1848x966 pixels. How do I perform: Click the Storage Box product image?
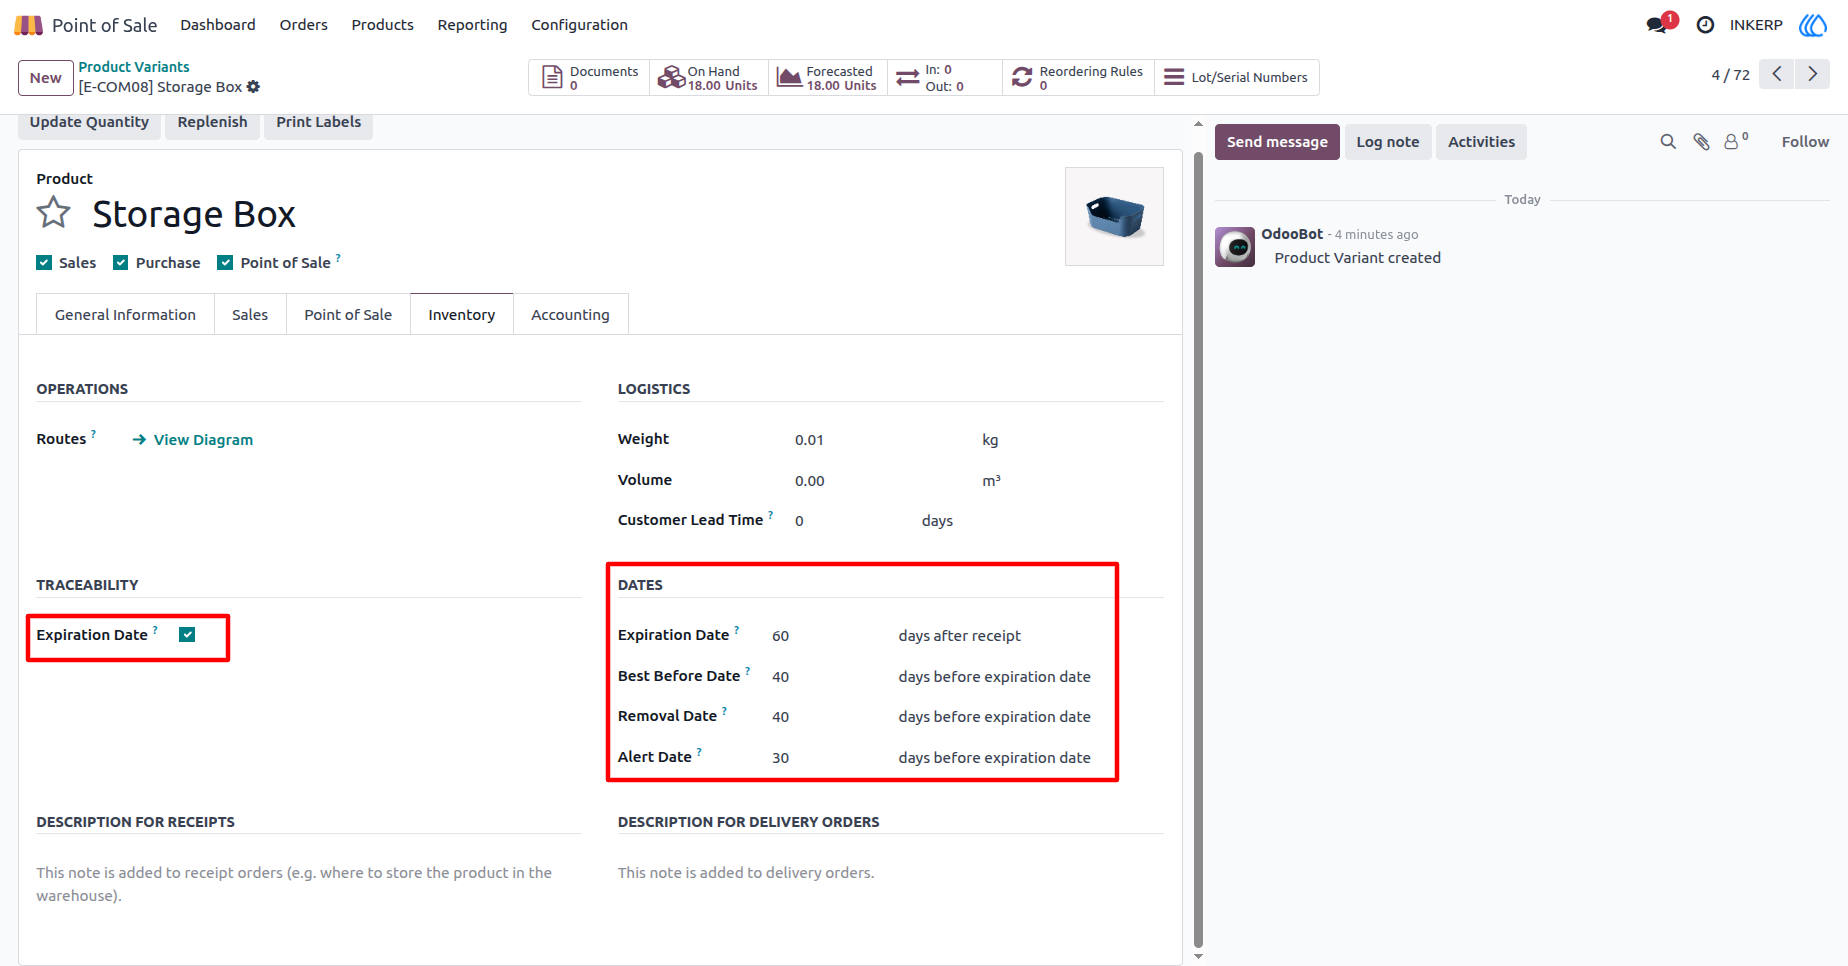1114,216
